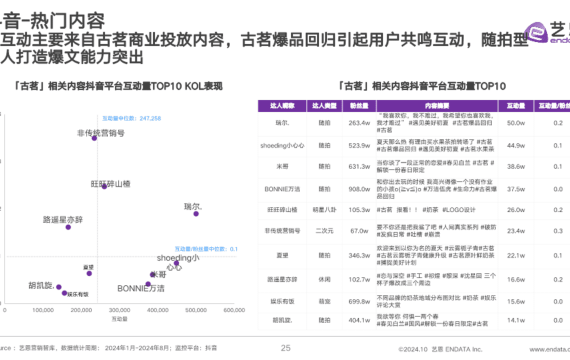Click the 休闲 type cell

click(324, 280)
